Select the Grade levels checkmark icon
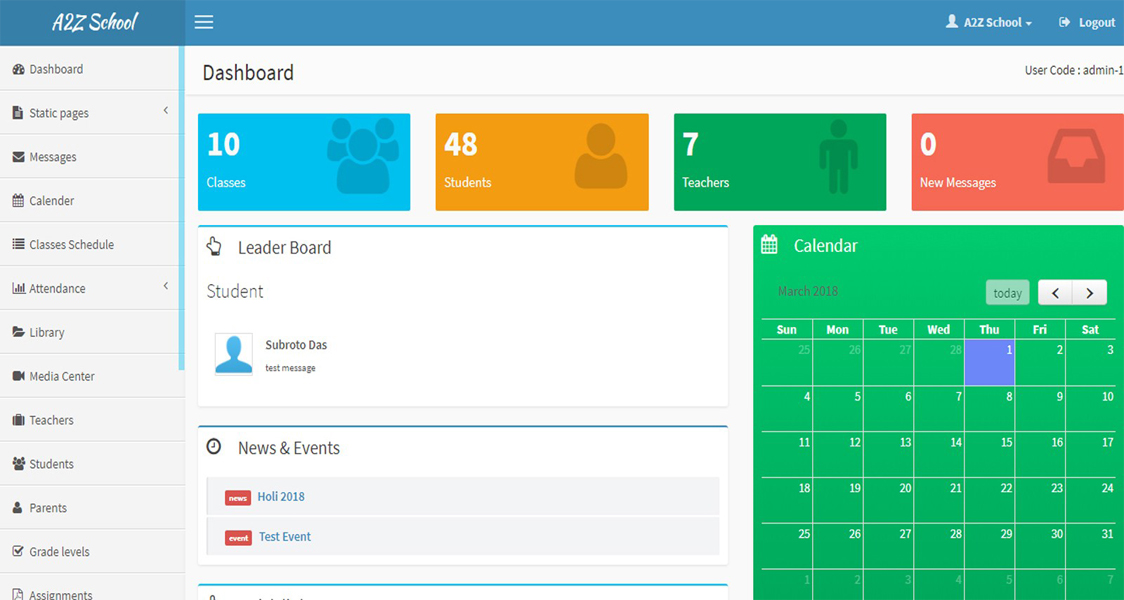This screenshot has width=1124, height=600. pyautogui.click(x=19, y=551)
